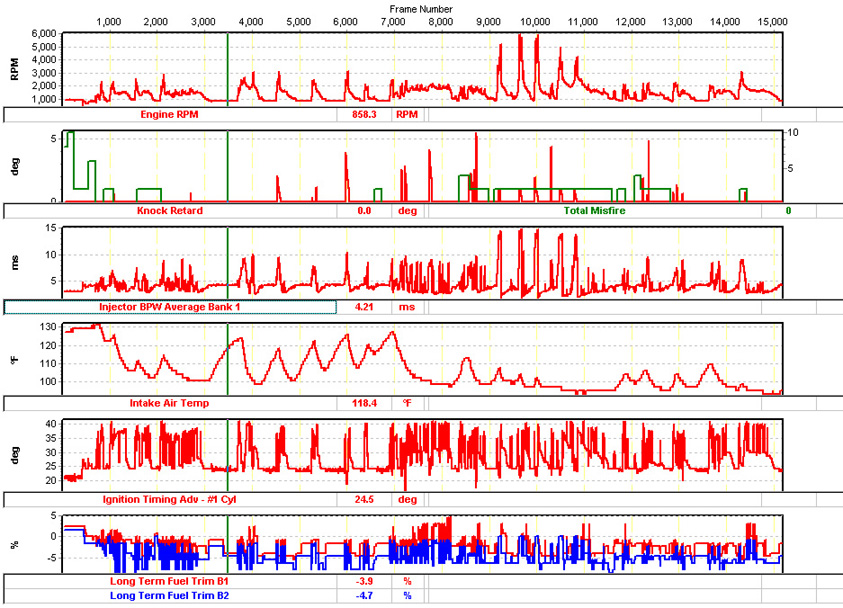Image resolution: width=843 pixels, height=608 pixels.
Task: Click the 24.5 ignition timing value
Action: [x=364, y=499]
